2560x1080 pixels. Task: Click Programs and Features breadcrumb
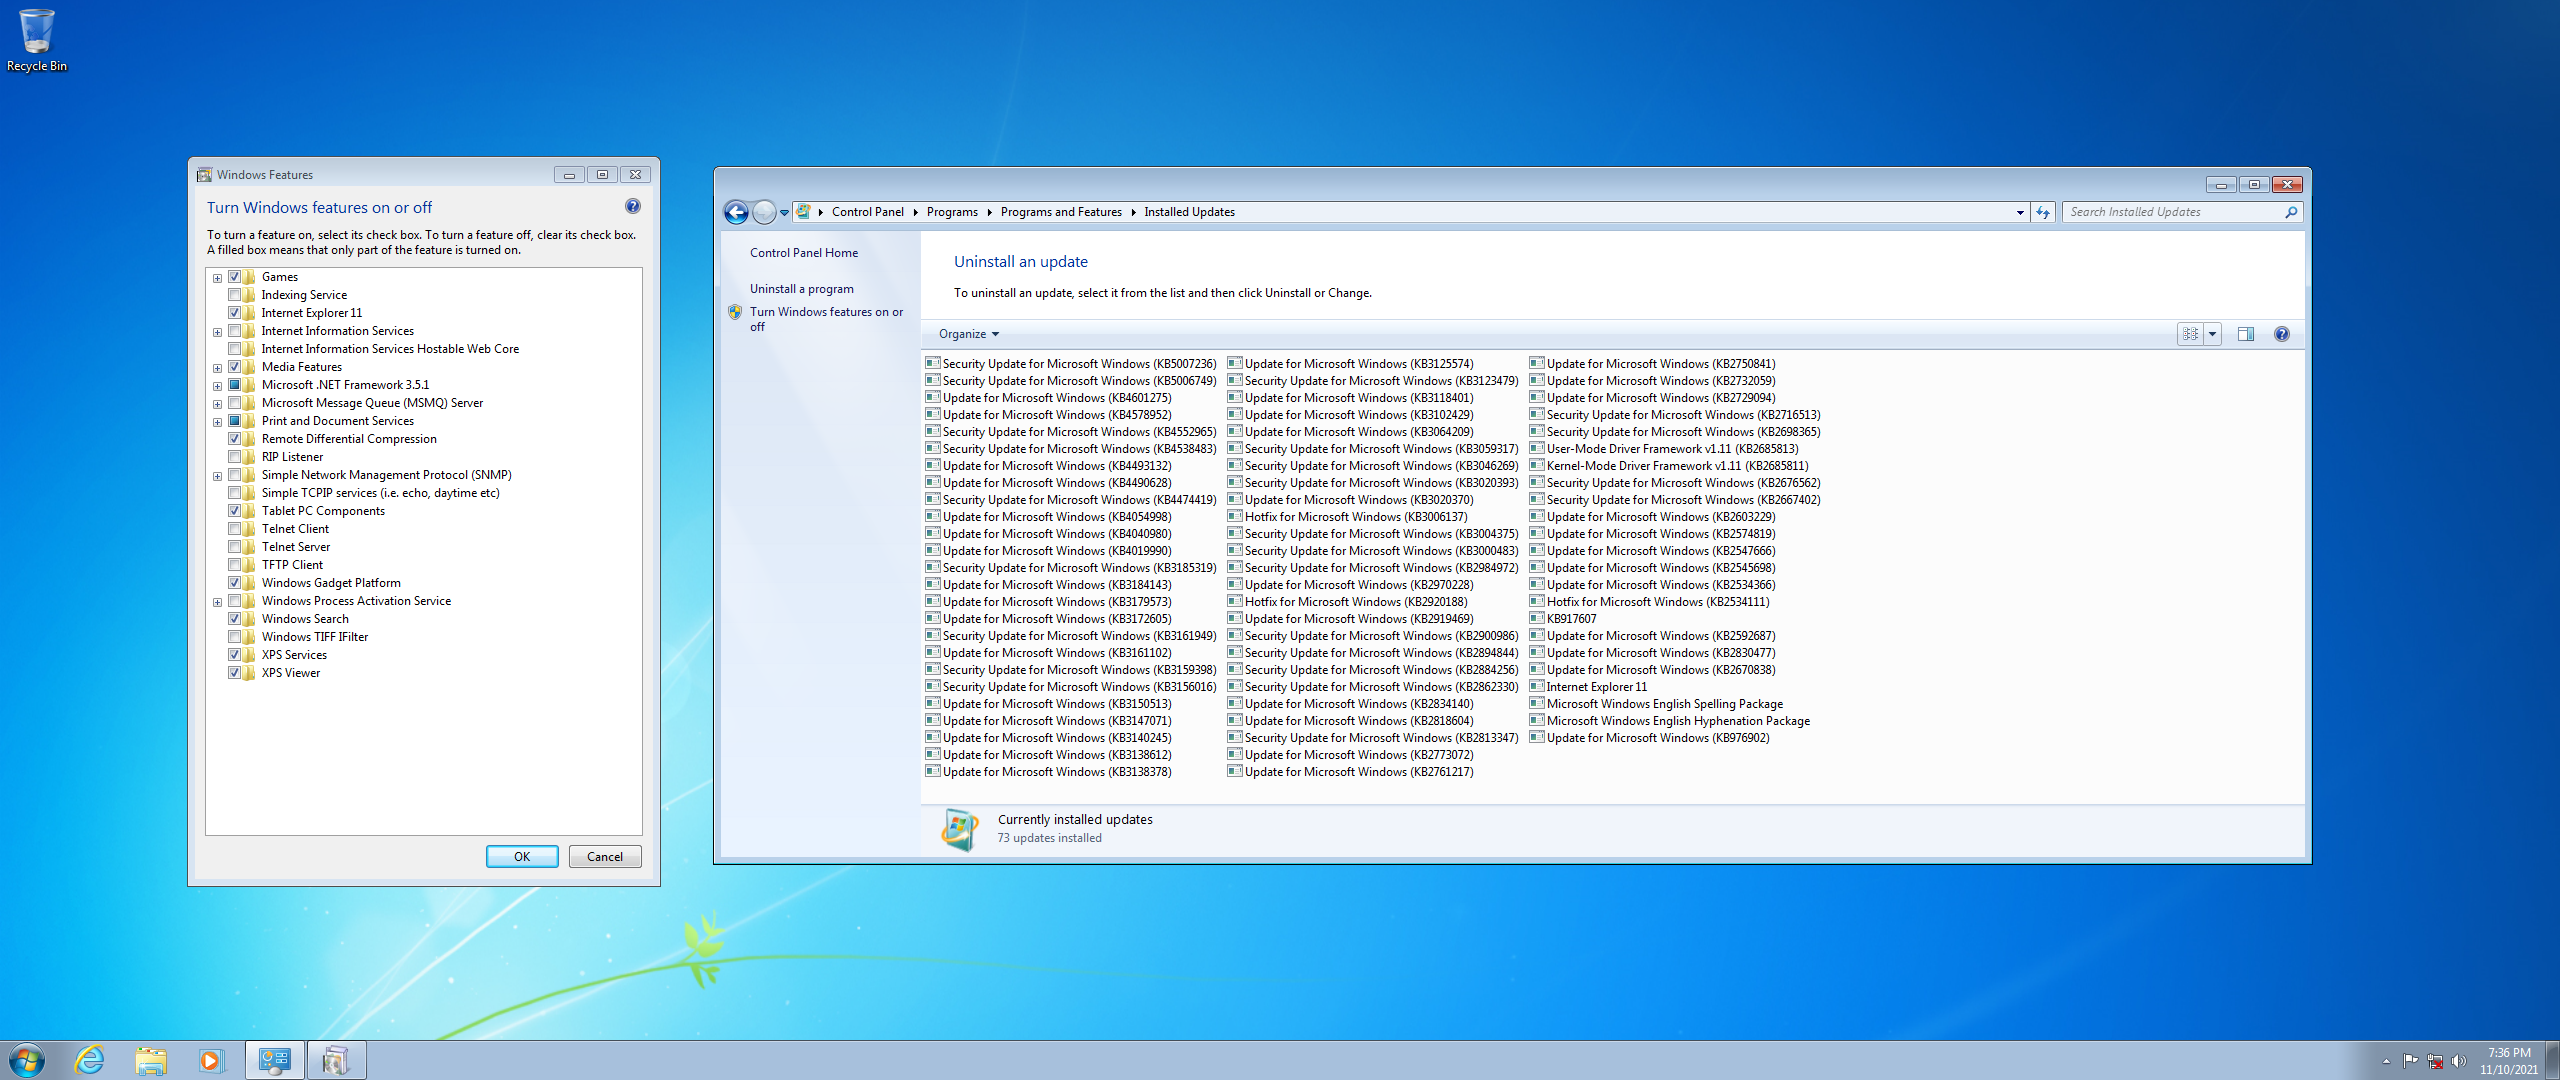click(1061, 212)
